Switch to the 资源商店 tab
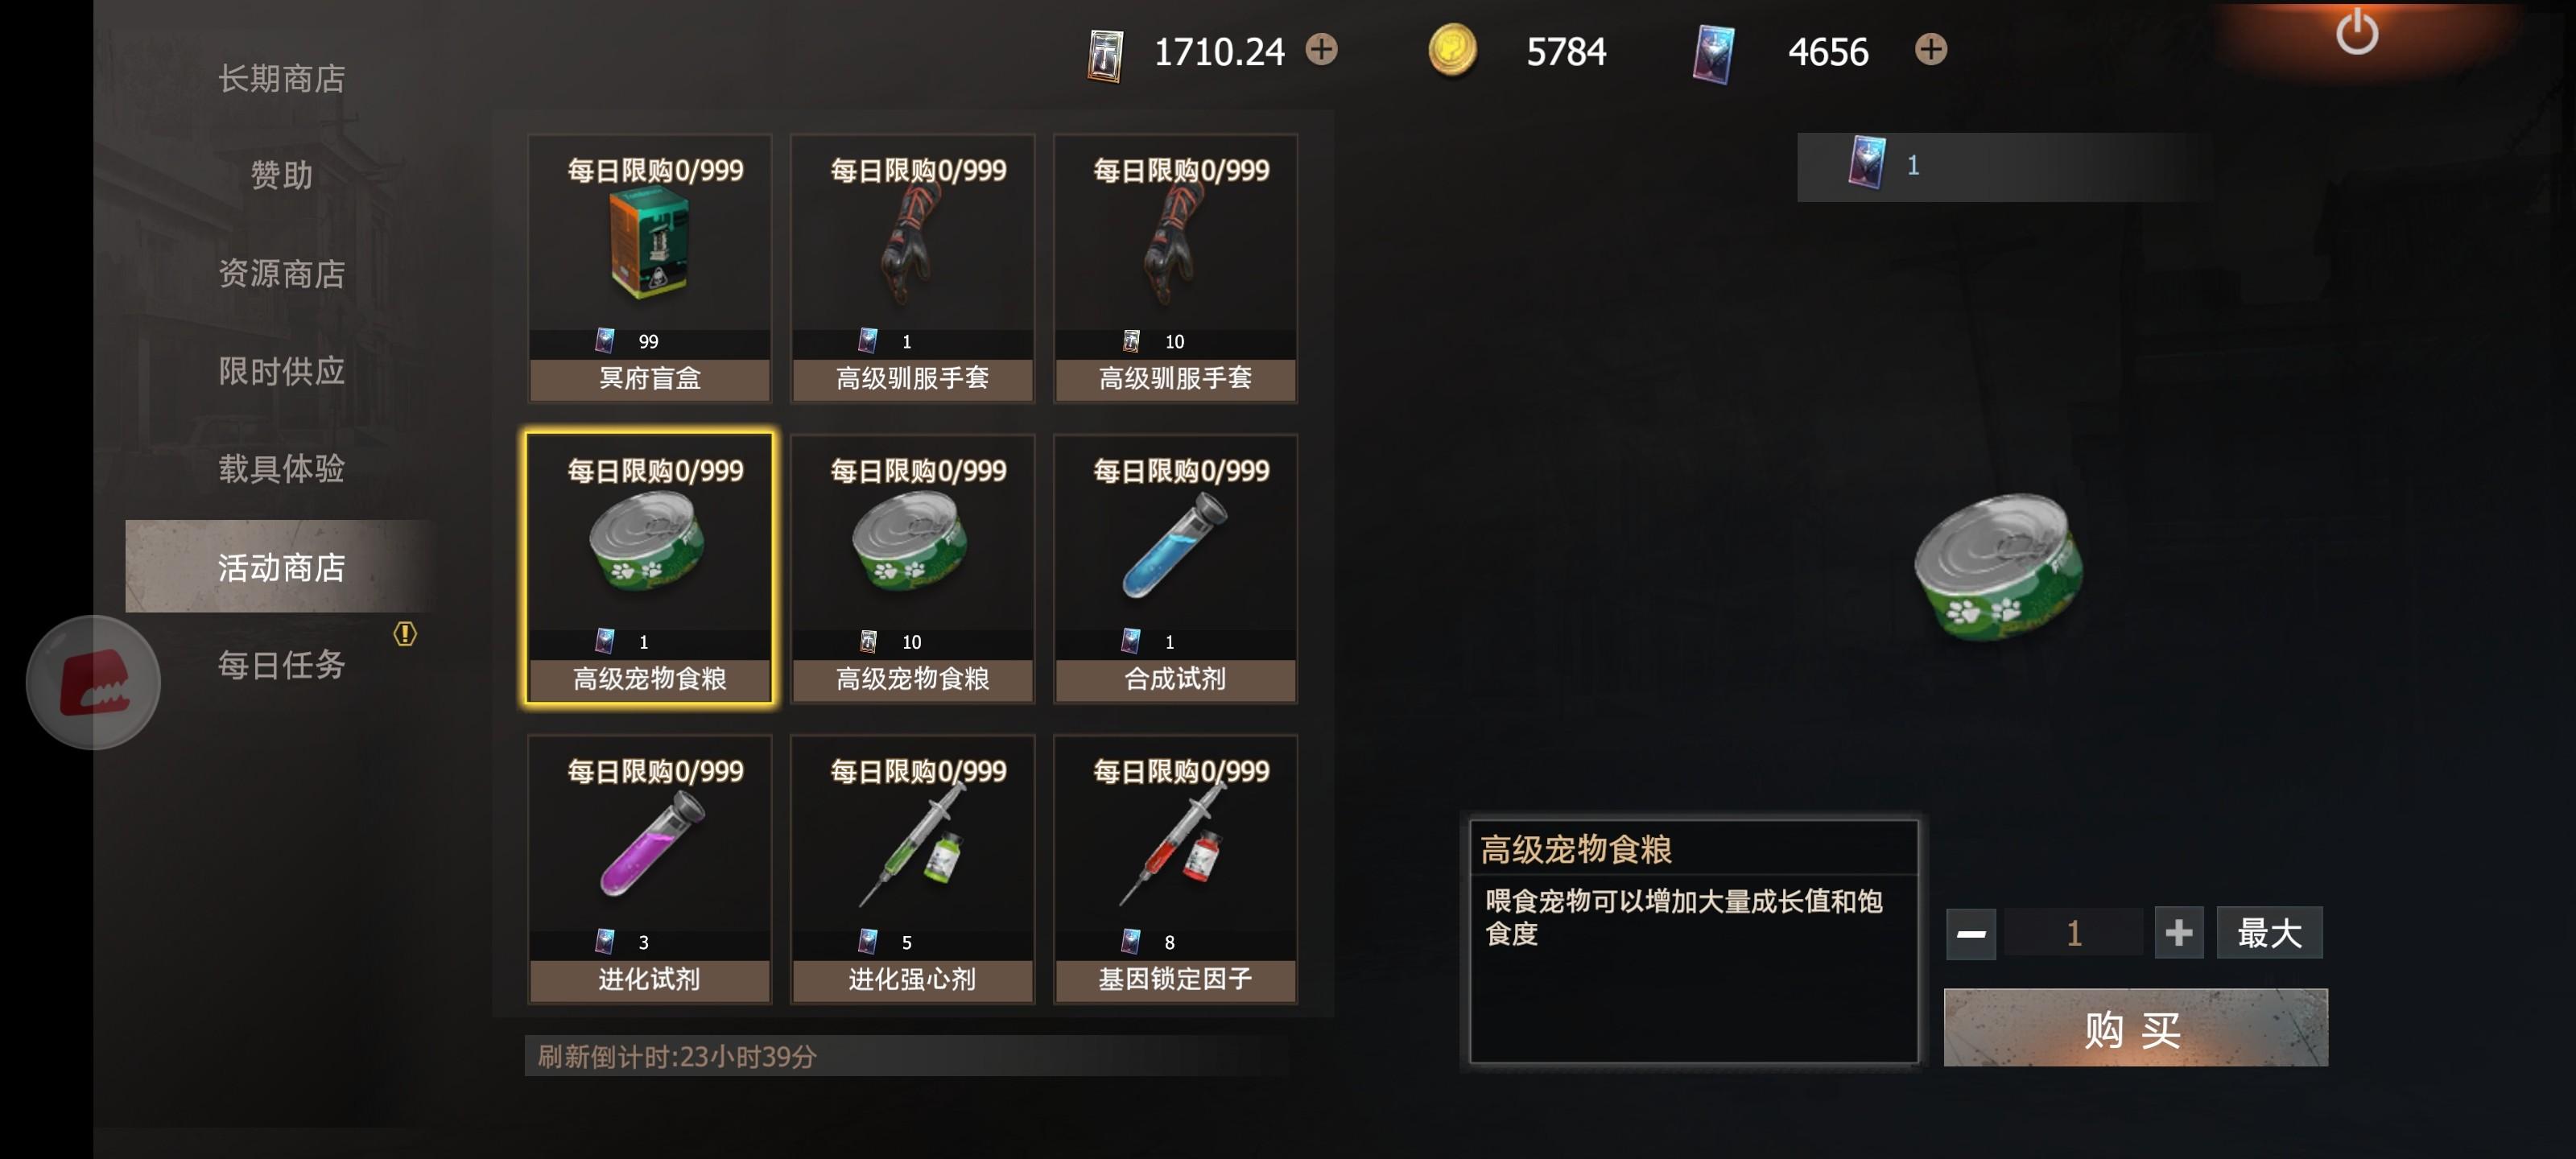Image resolution: width=2576 pixels, height=1159 pixels. pos(282,273)
